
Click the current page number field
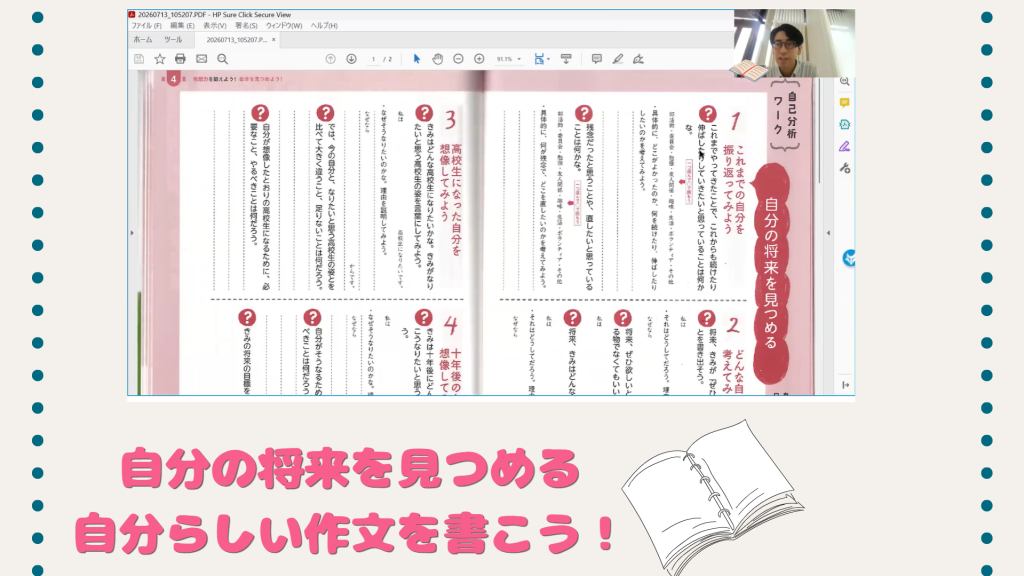374,59
